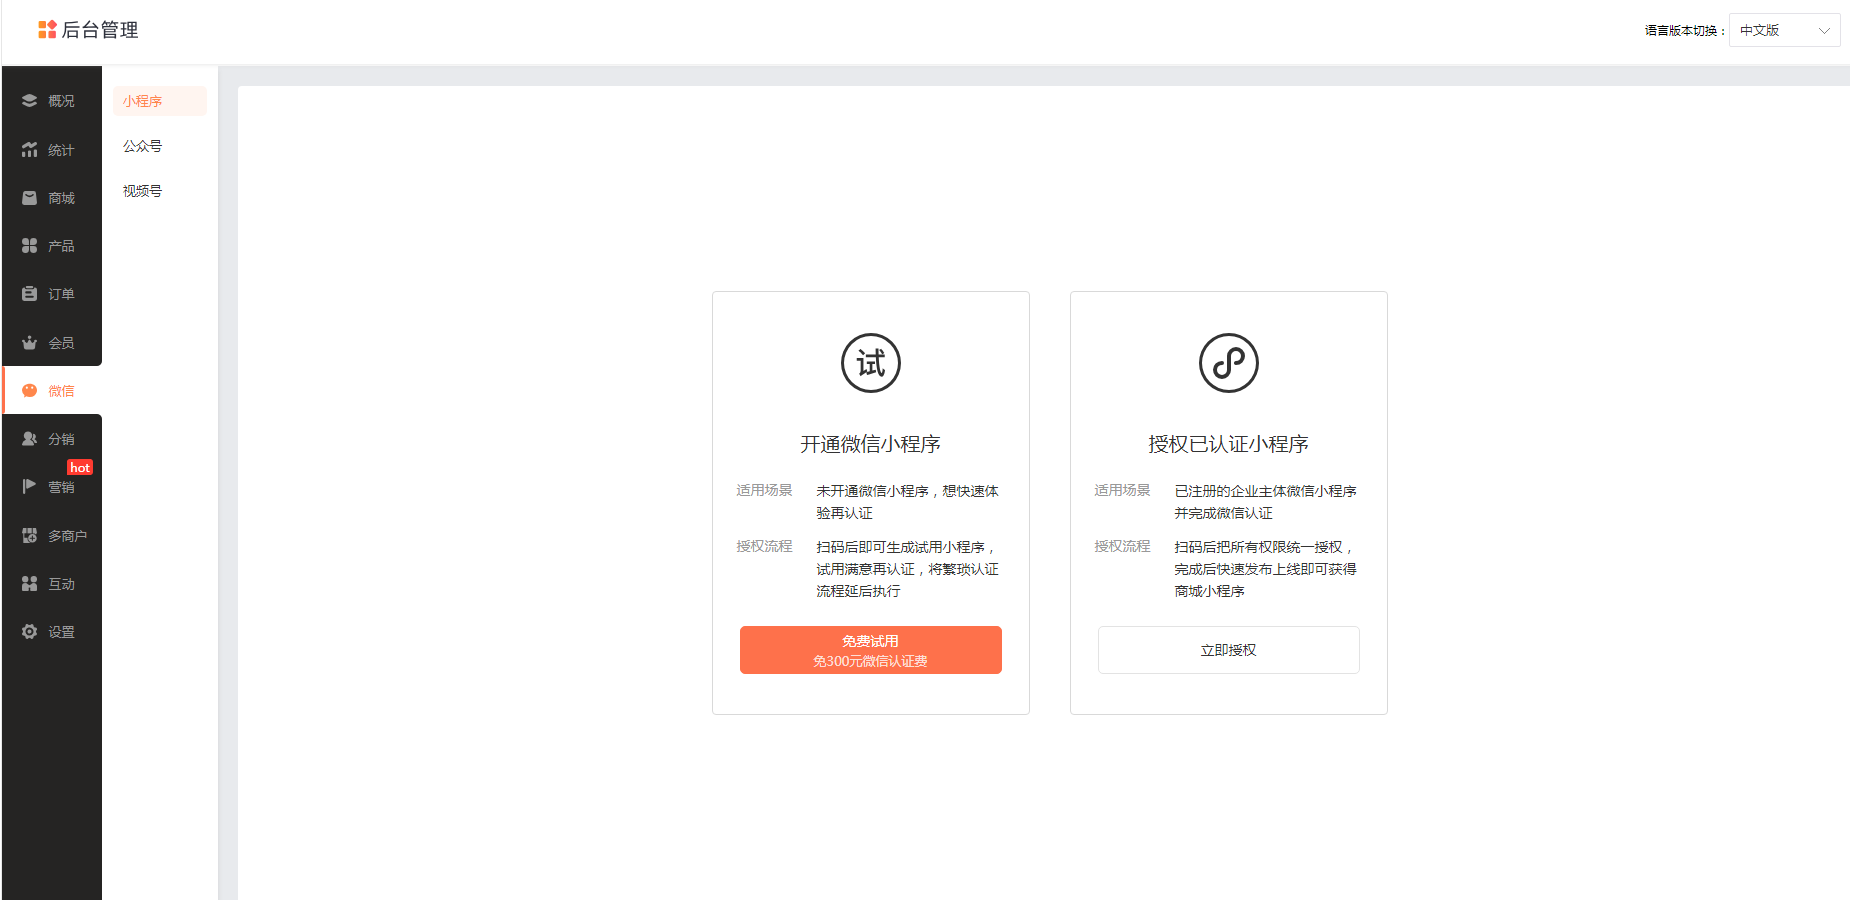The width and height of the screenshot is (1850, 900).
Task: Open the 微信 menu label
Action: (61, 391)
